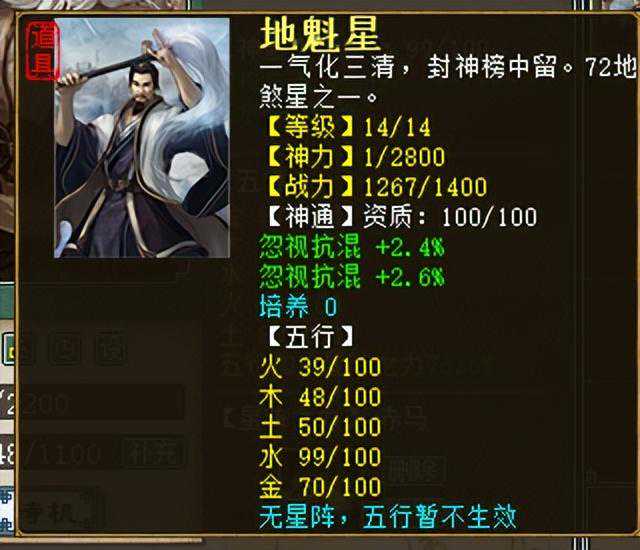
Task: Click the 地魁星 title text
Action: click(320, 35)
